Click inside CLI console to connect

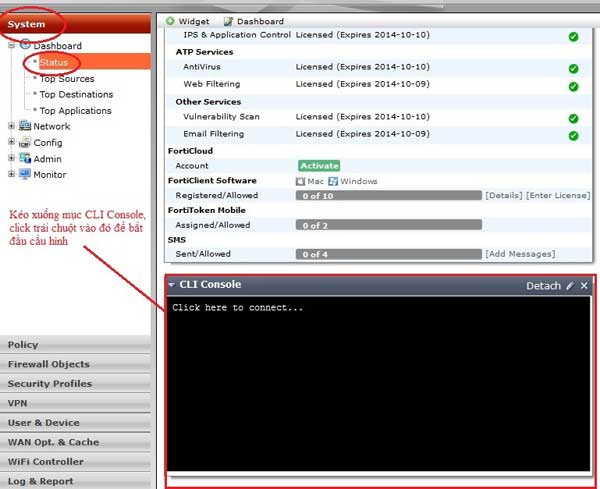point(378,384)
